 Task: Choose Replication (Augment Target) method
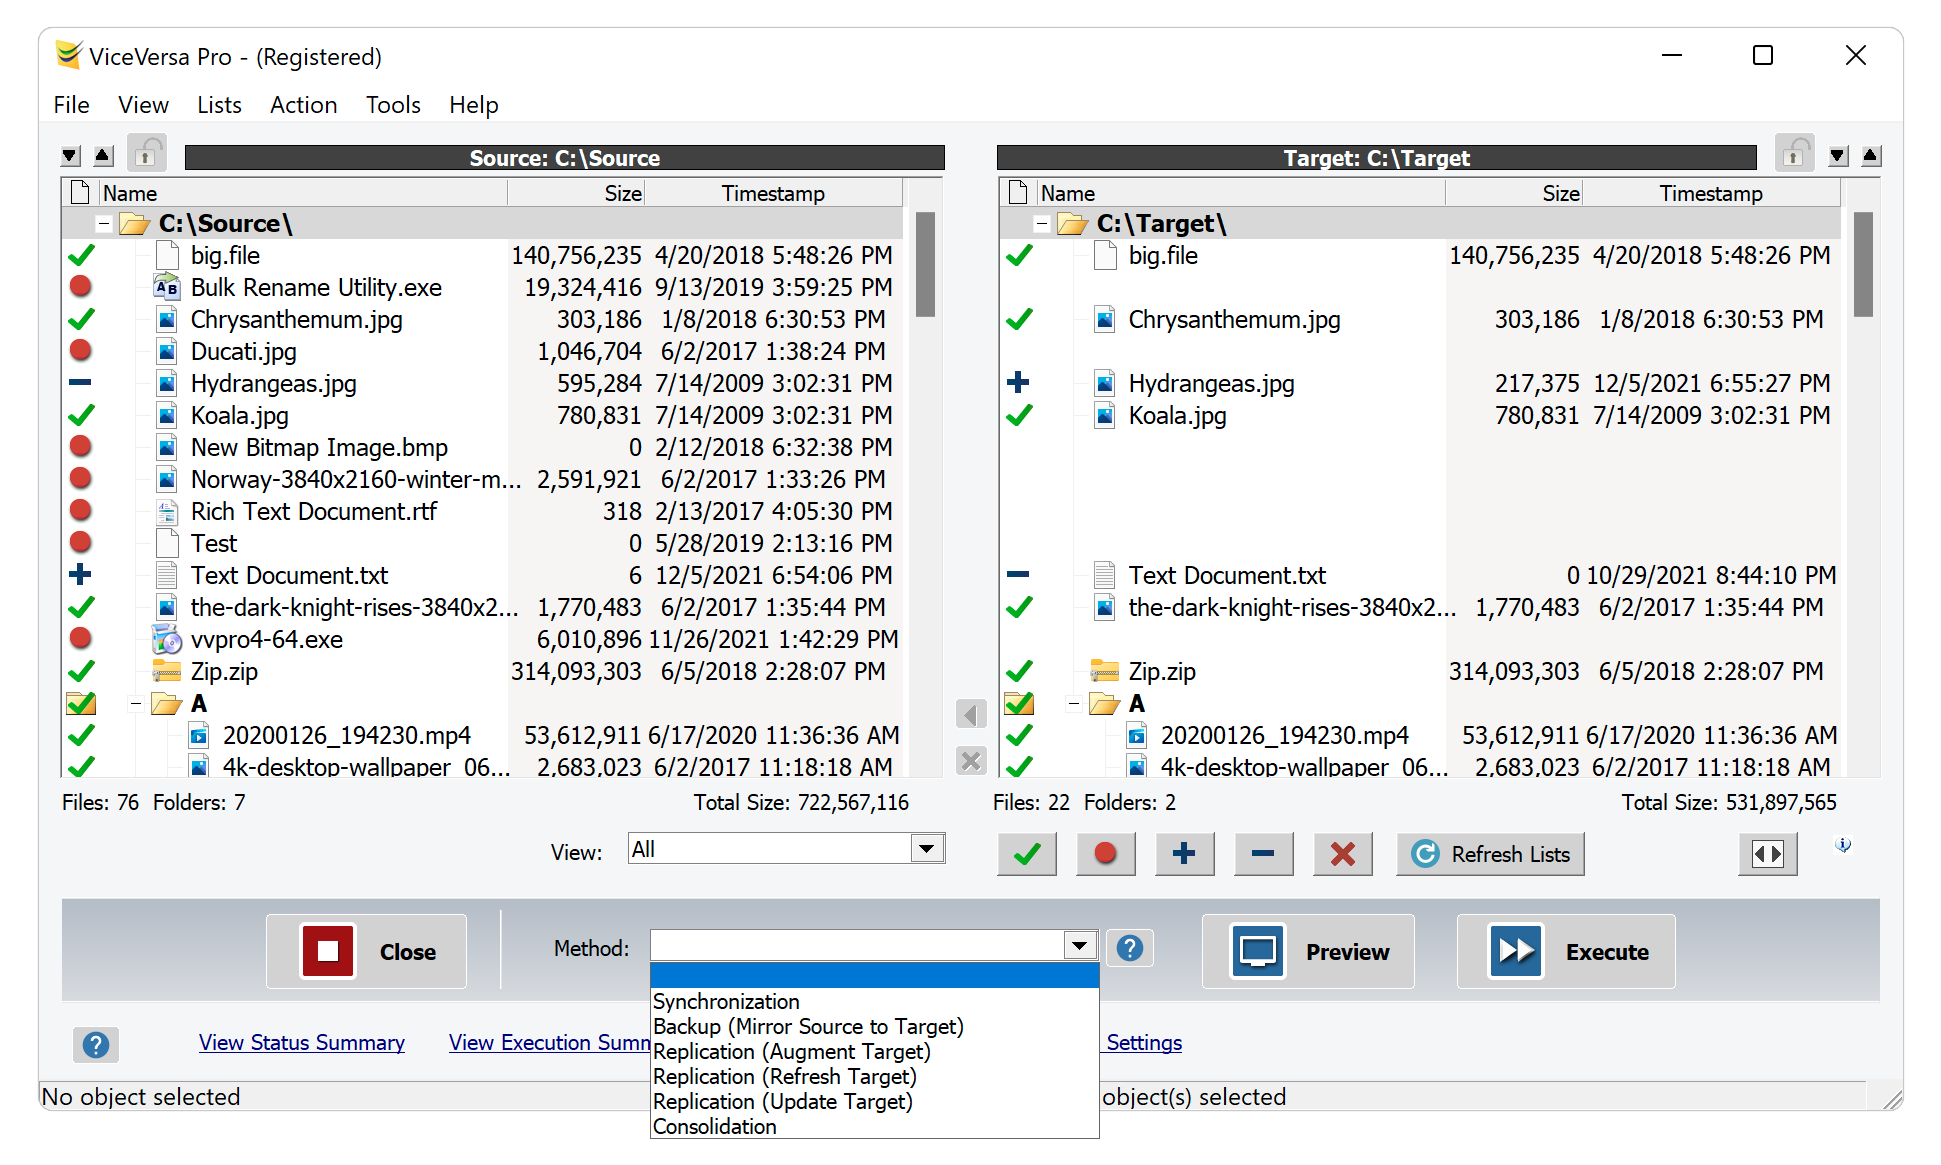pos(875,1052)
